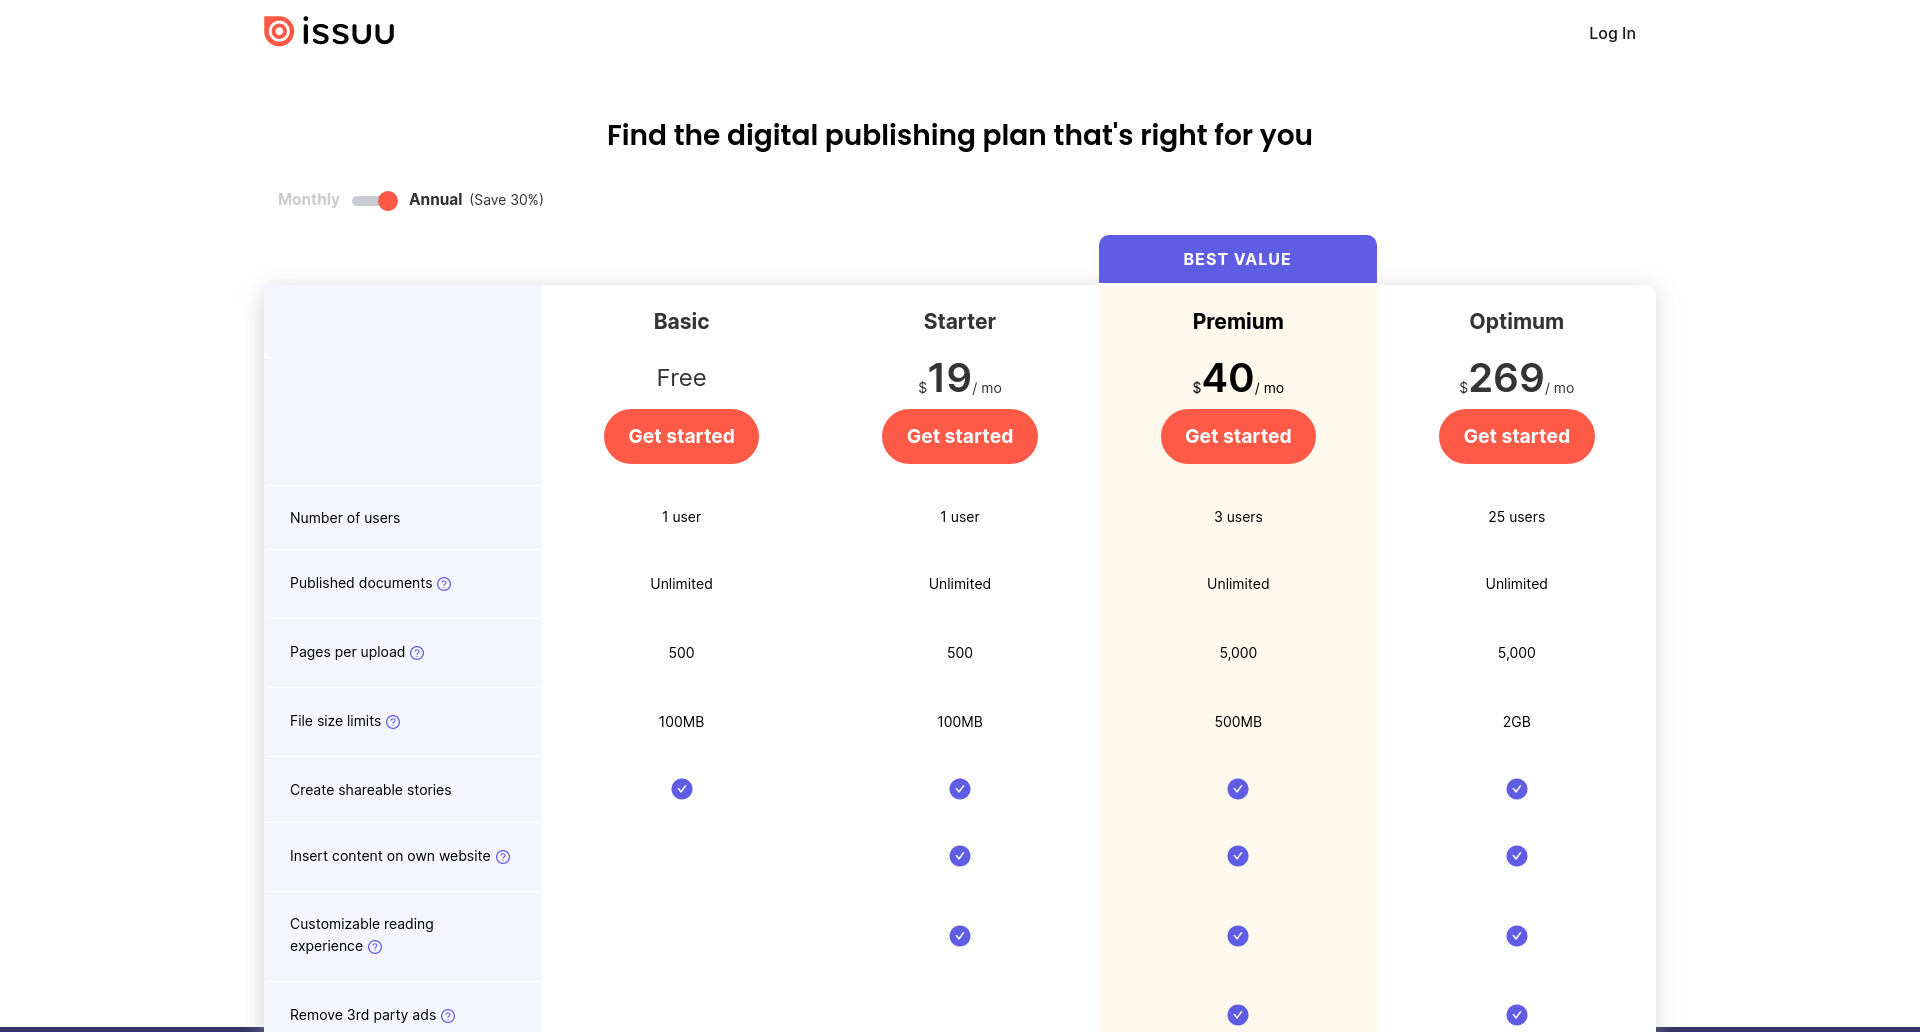Get started with the Premium plan
1920x1032 pixels.
1238,436
